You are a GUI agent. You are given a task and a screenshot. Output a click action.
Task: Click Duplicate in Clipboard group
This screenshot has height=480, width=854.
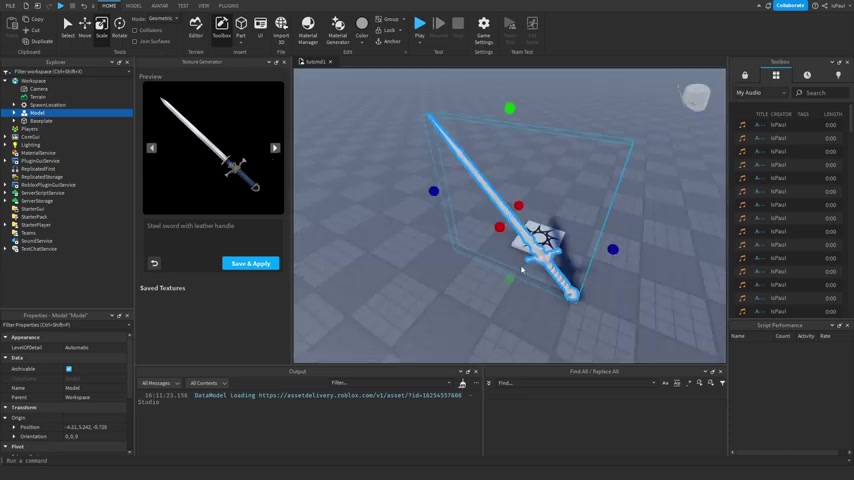pyautogui.click(x=38, y=41)
